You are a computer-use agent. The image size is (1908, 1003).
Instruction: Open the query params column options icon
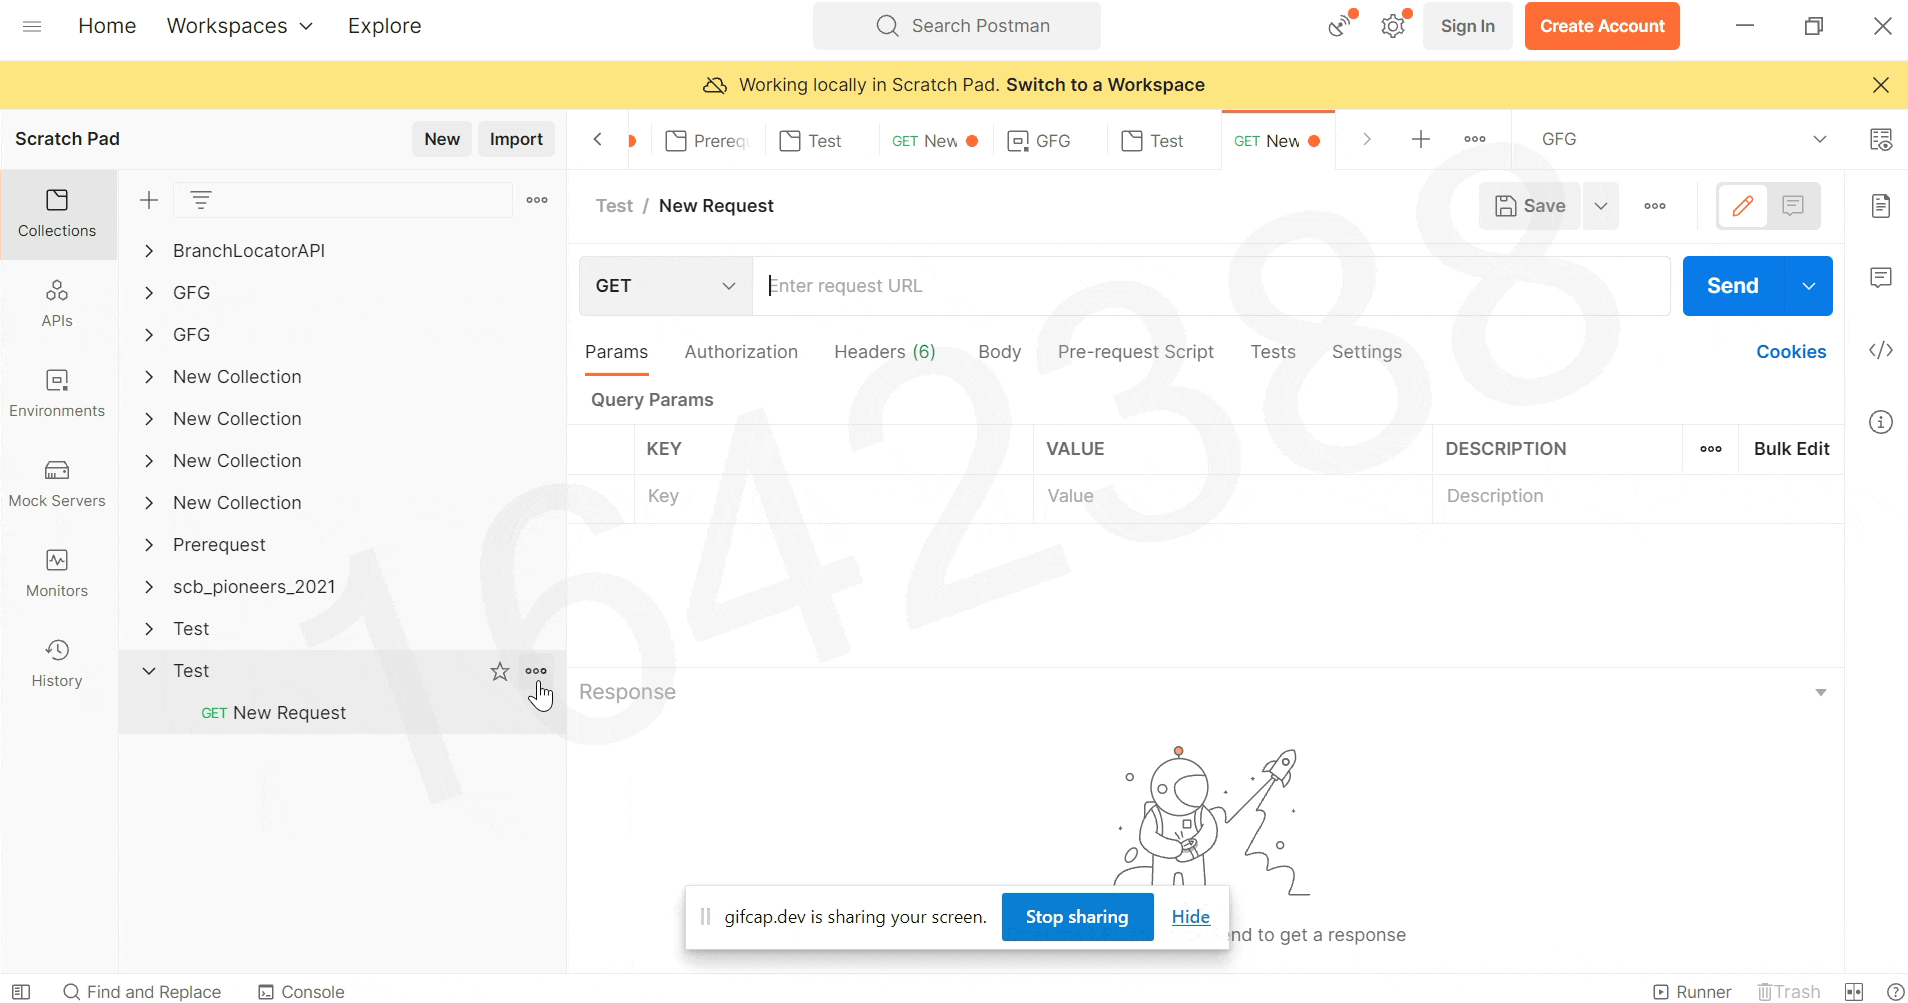(x=1711, y=449)
